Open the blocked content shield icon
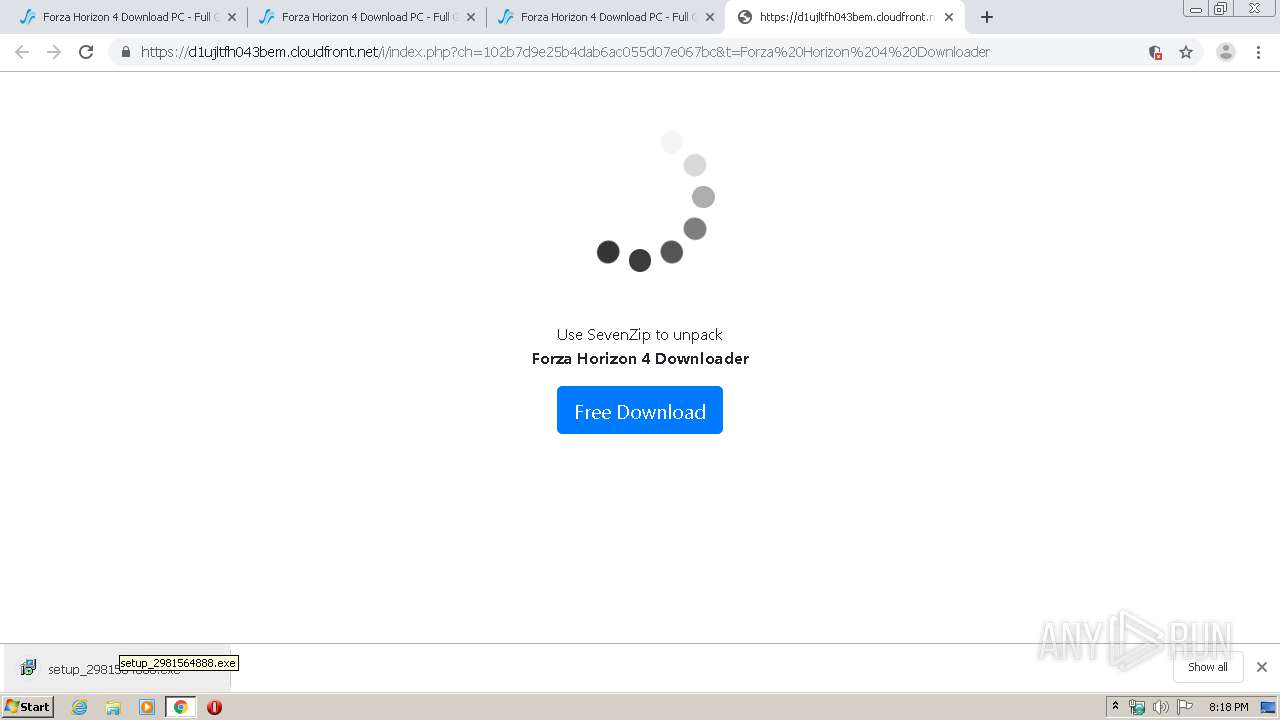Image resolution: width=1280 pixels, height=720 pixels. pyautogui.click(x=1155, y=52)
